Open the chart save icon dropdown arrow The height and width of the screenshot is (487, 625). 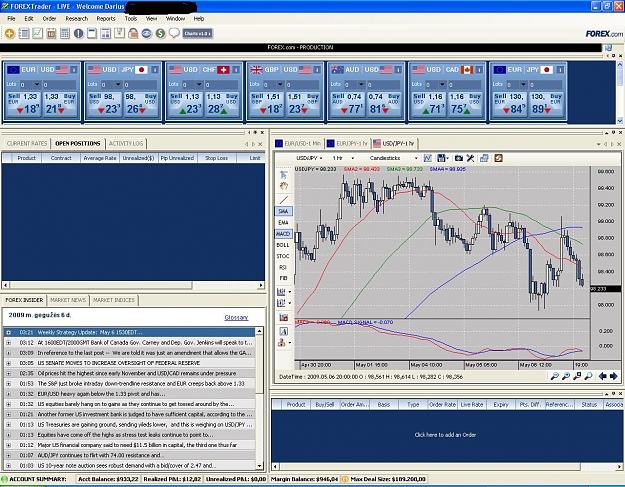[448, 159]
